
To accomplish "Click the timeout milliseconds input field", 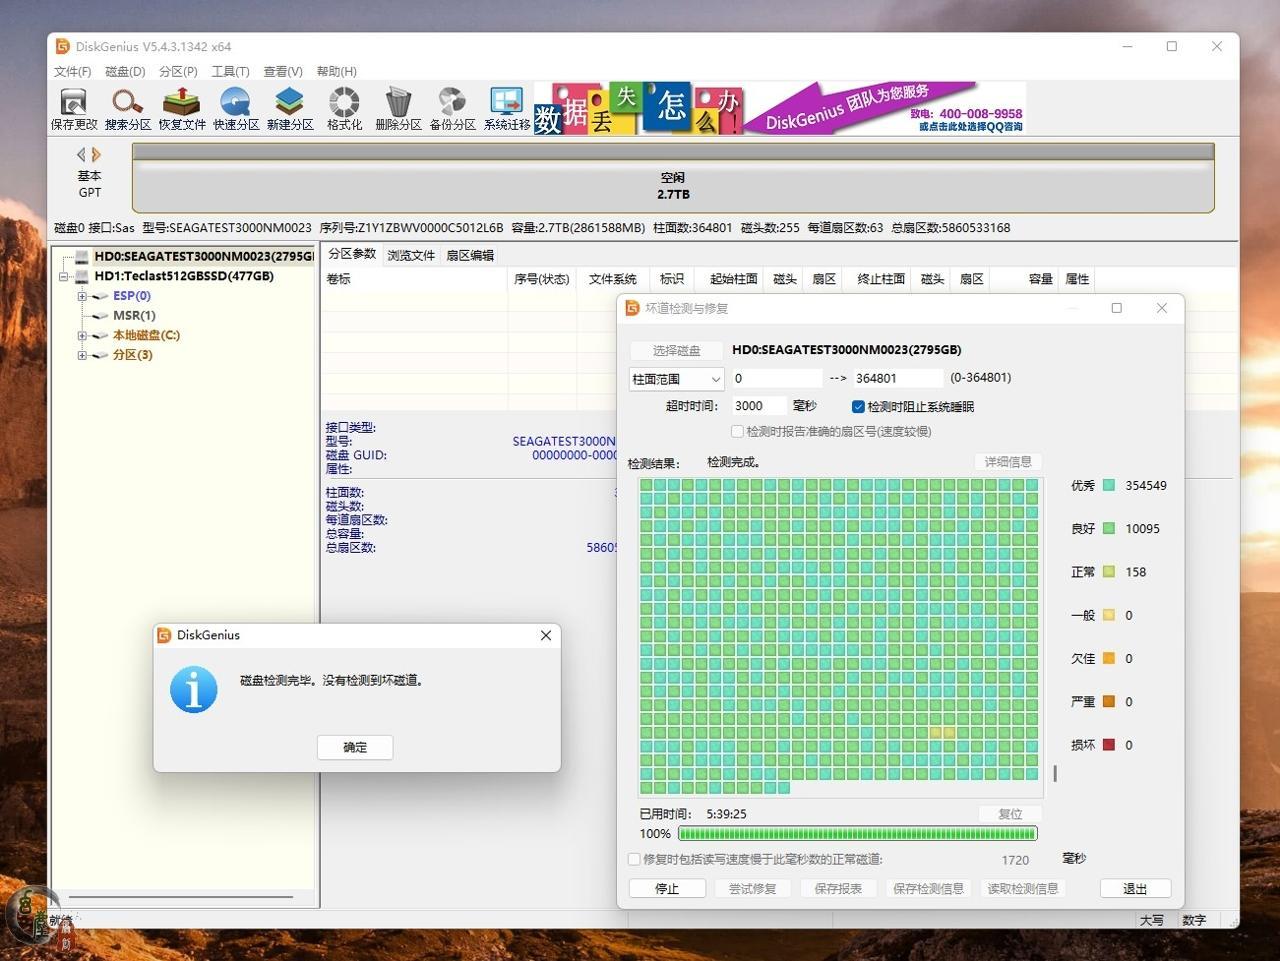I will (x=759, y=406).
